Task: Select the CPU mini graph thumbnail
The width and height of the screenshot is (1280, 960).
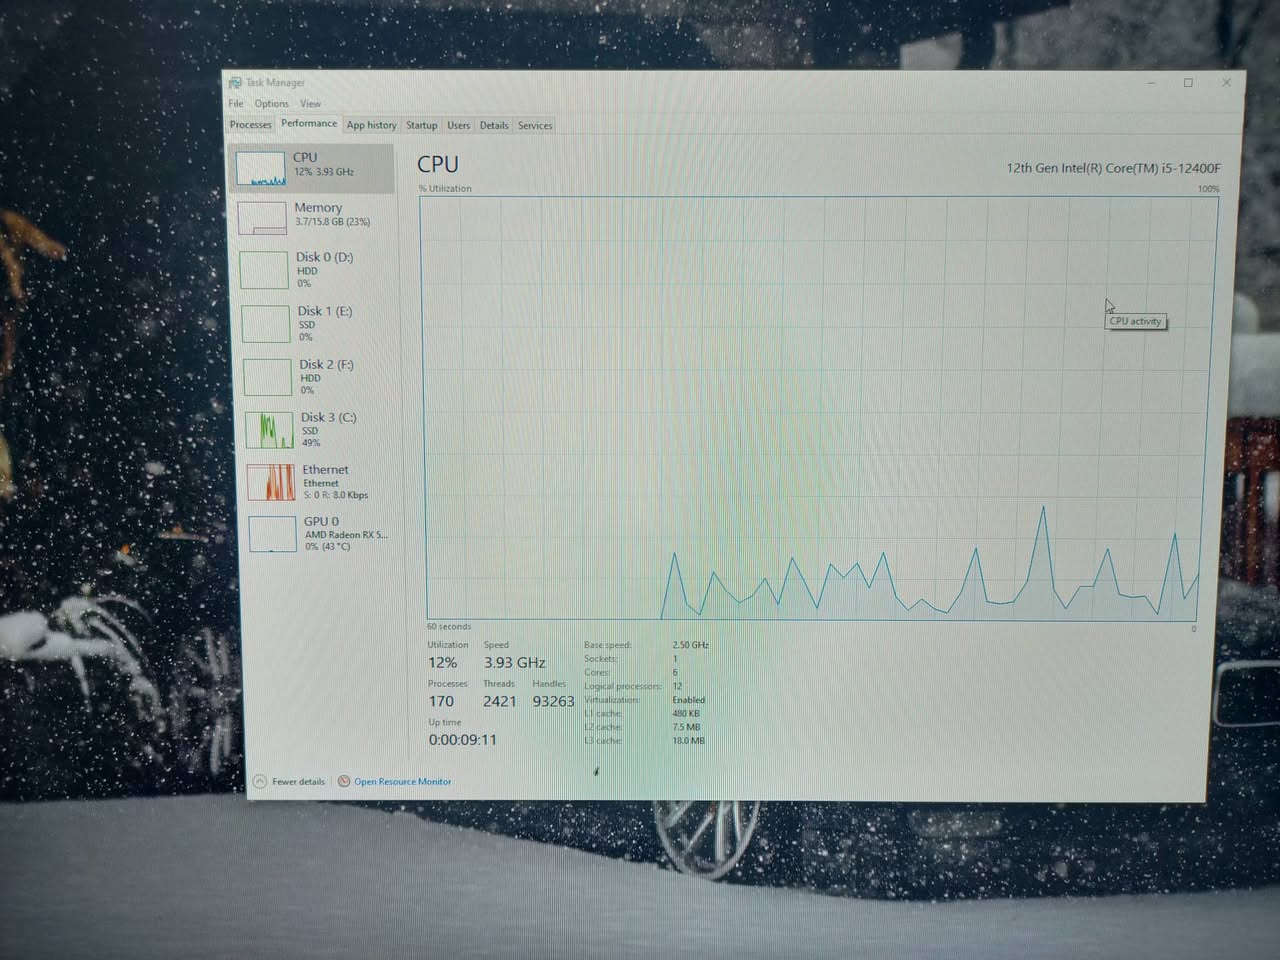Action: pyautogui.click(x=261, y=168)
